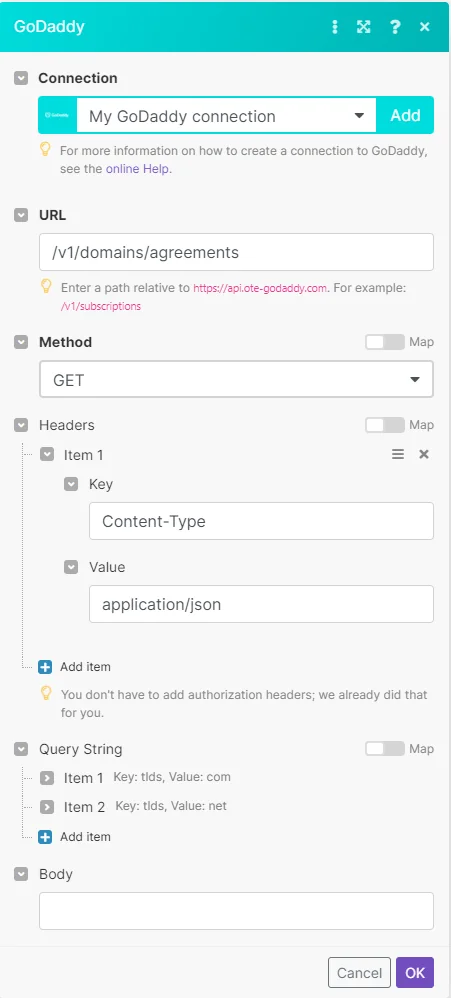Open the online Help link

coord(139,169)
